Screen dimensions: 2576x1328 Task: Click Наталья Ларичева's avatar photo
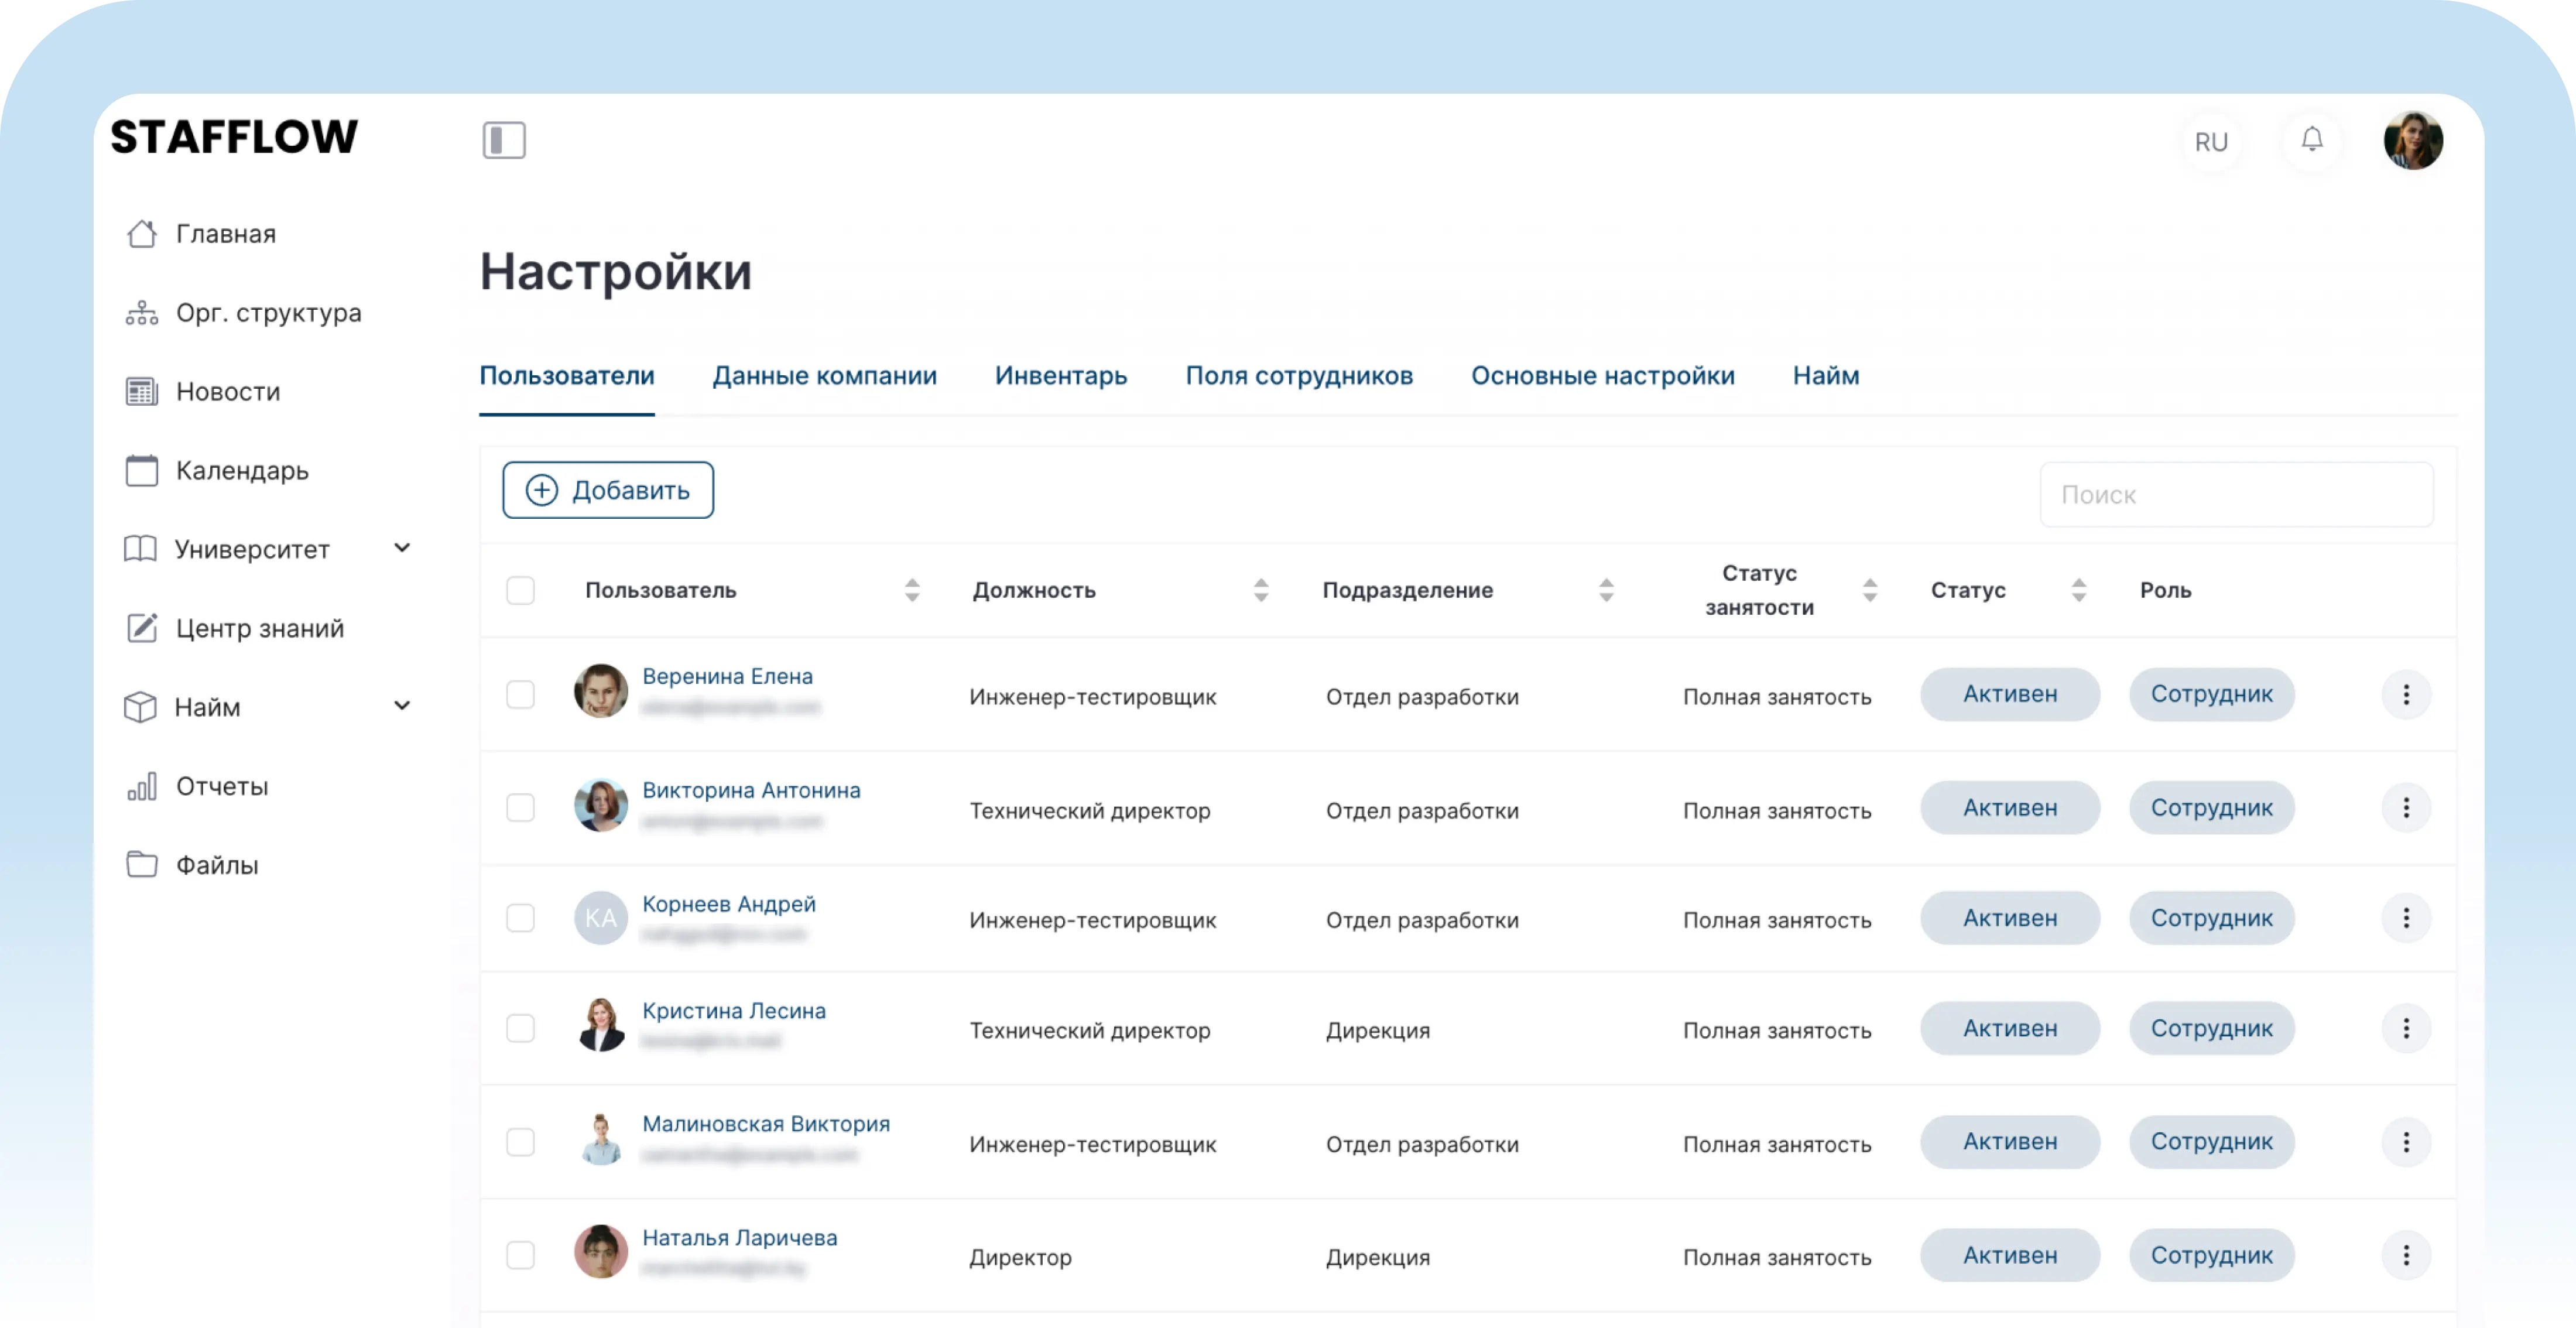pyautogui.click(x=600, y=1252)
